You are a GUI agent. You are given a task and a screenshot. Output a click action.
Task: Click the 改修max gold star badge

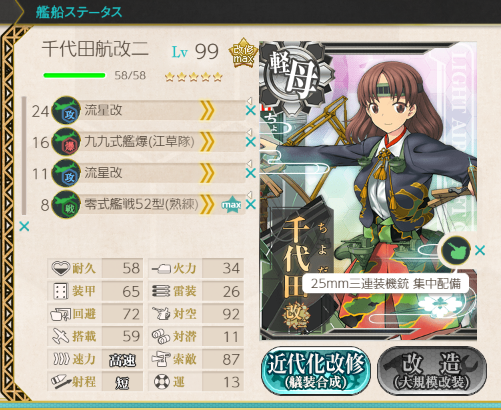tap(243, 53)
